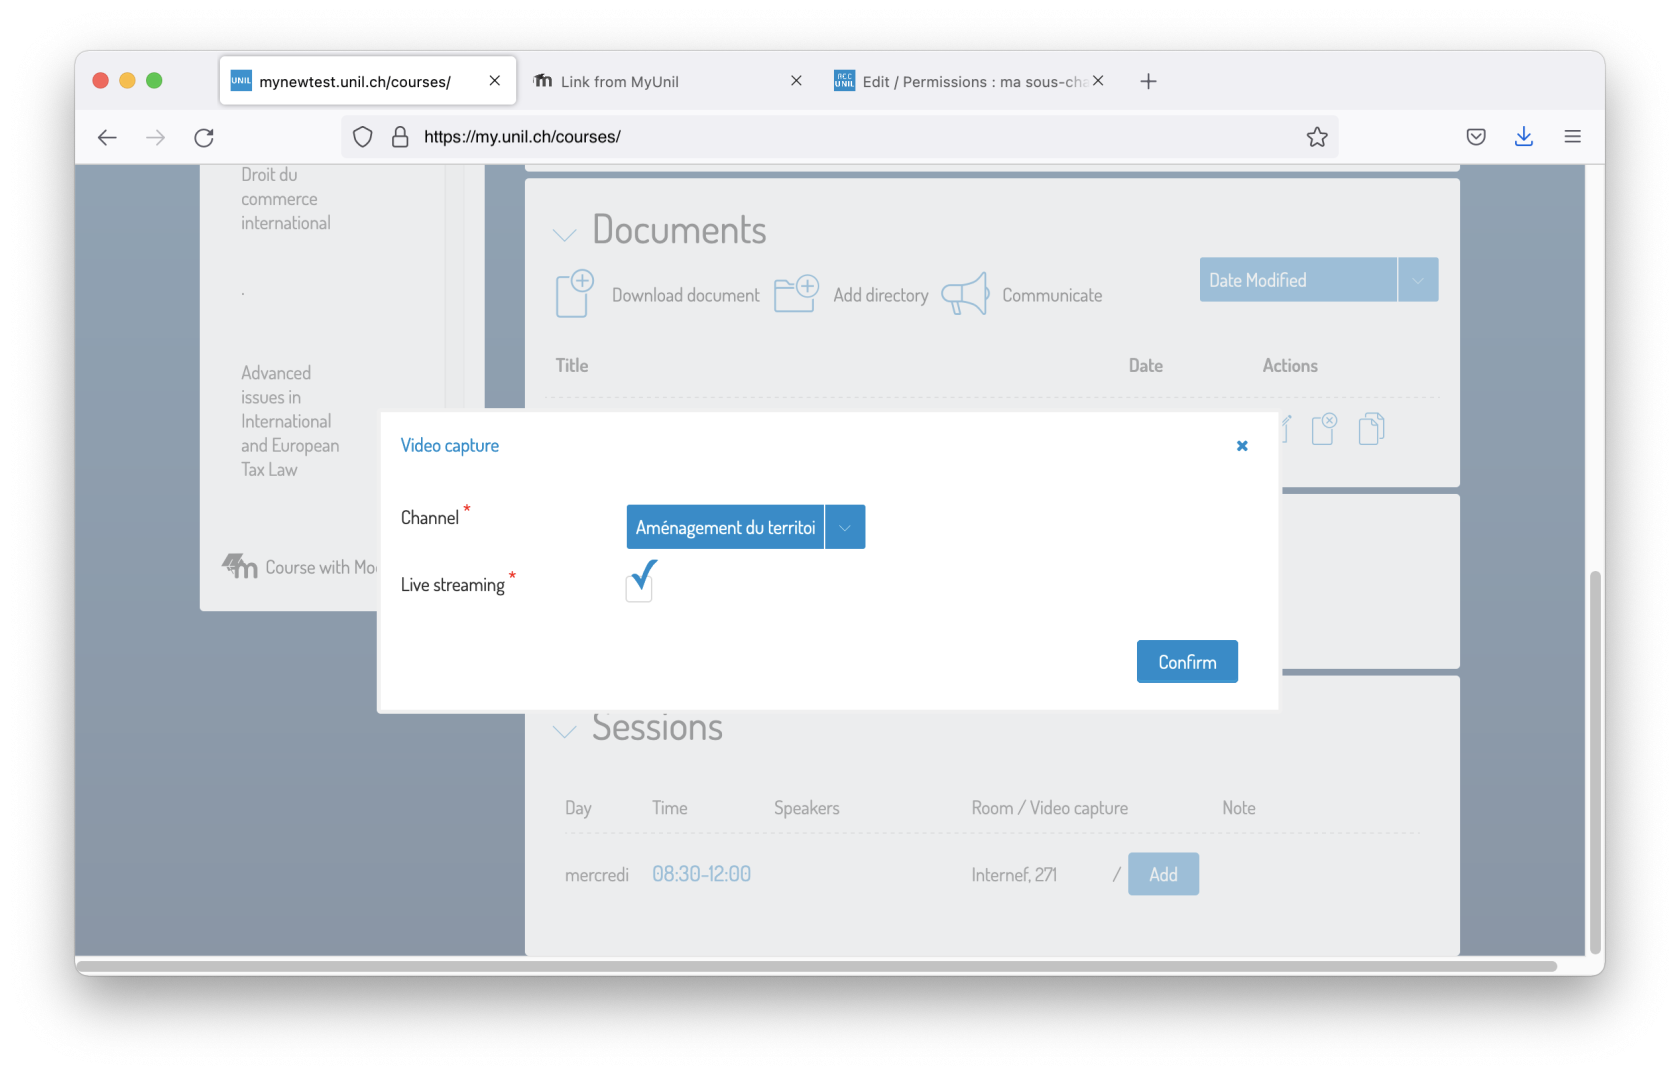Bookmark this page with the star icon
Screen dimensions: 1680x1075
click(x=1317, y=137)
